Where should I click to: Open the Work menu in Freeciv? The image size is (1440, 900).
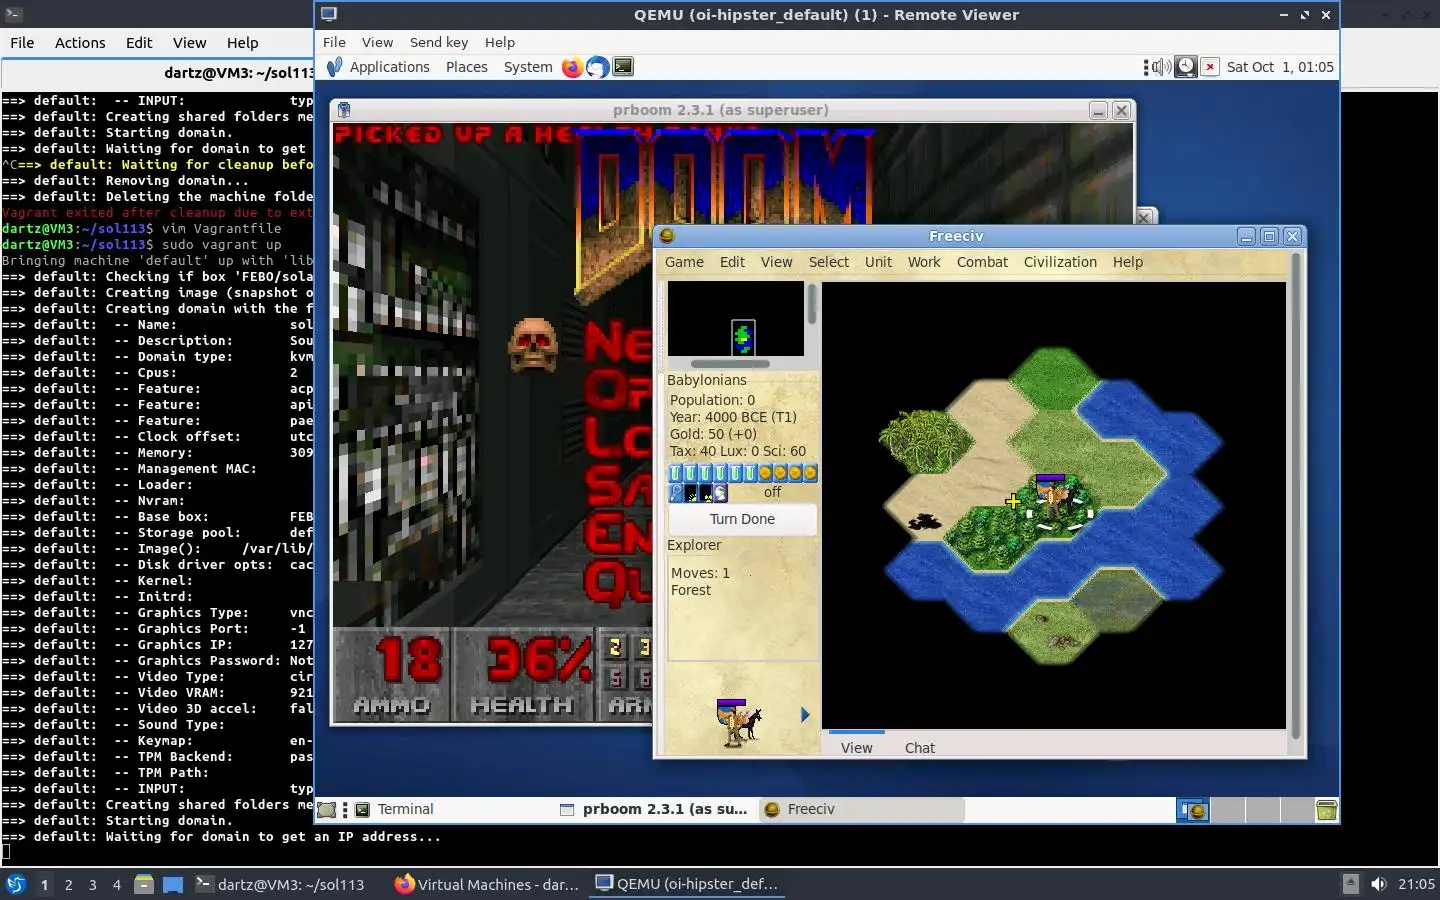pyautogui.click(x=924, y=262)
